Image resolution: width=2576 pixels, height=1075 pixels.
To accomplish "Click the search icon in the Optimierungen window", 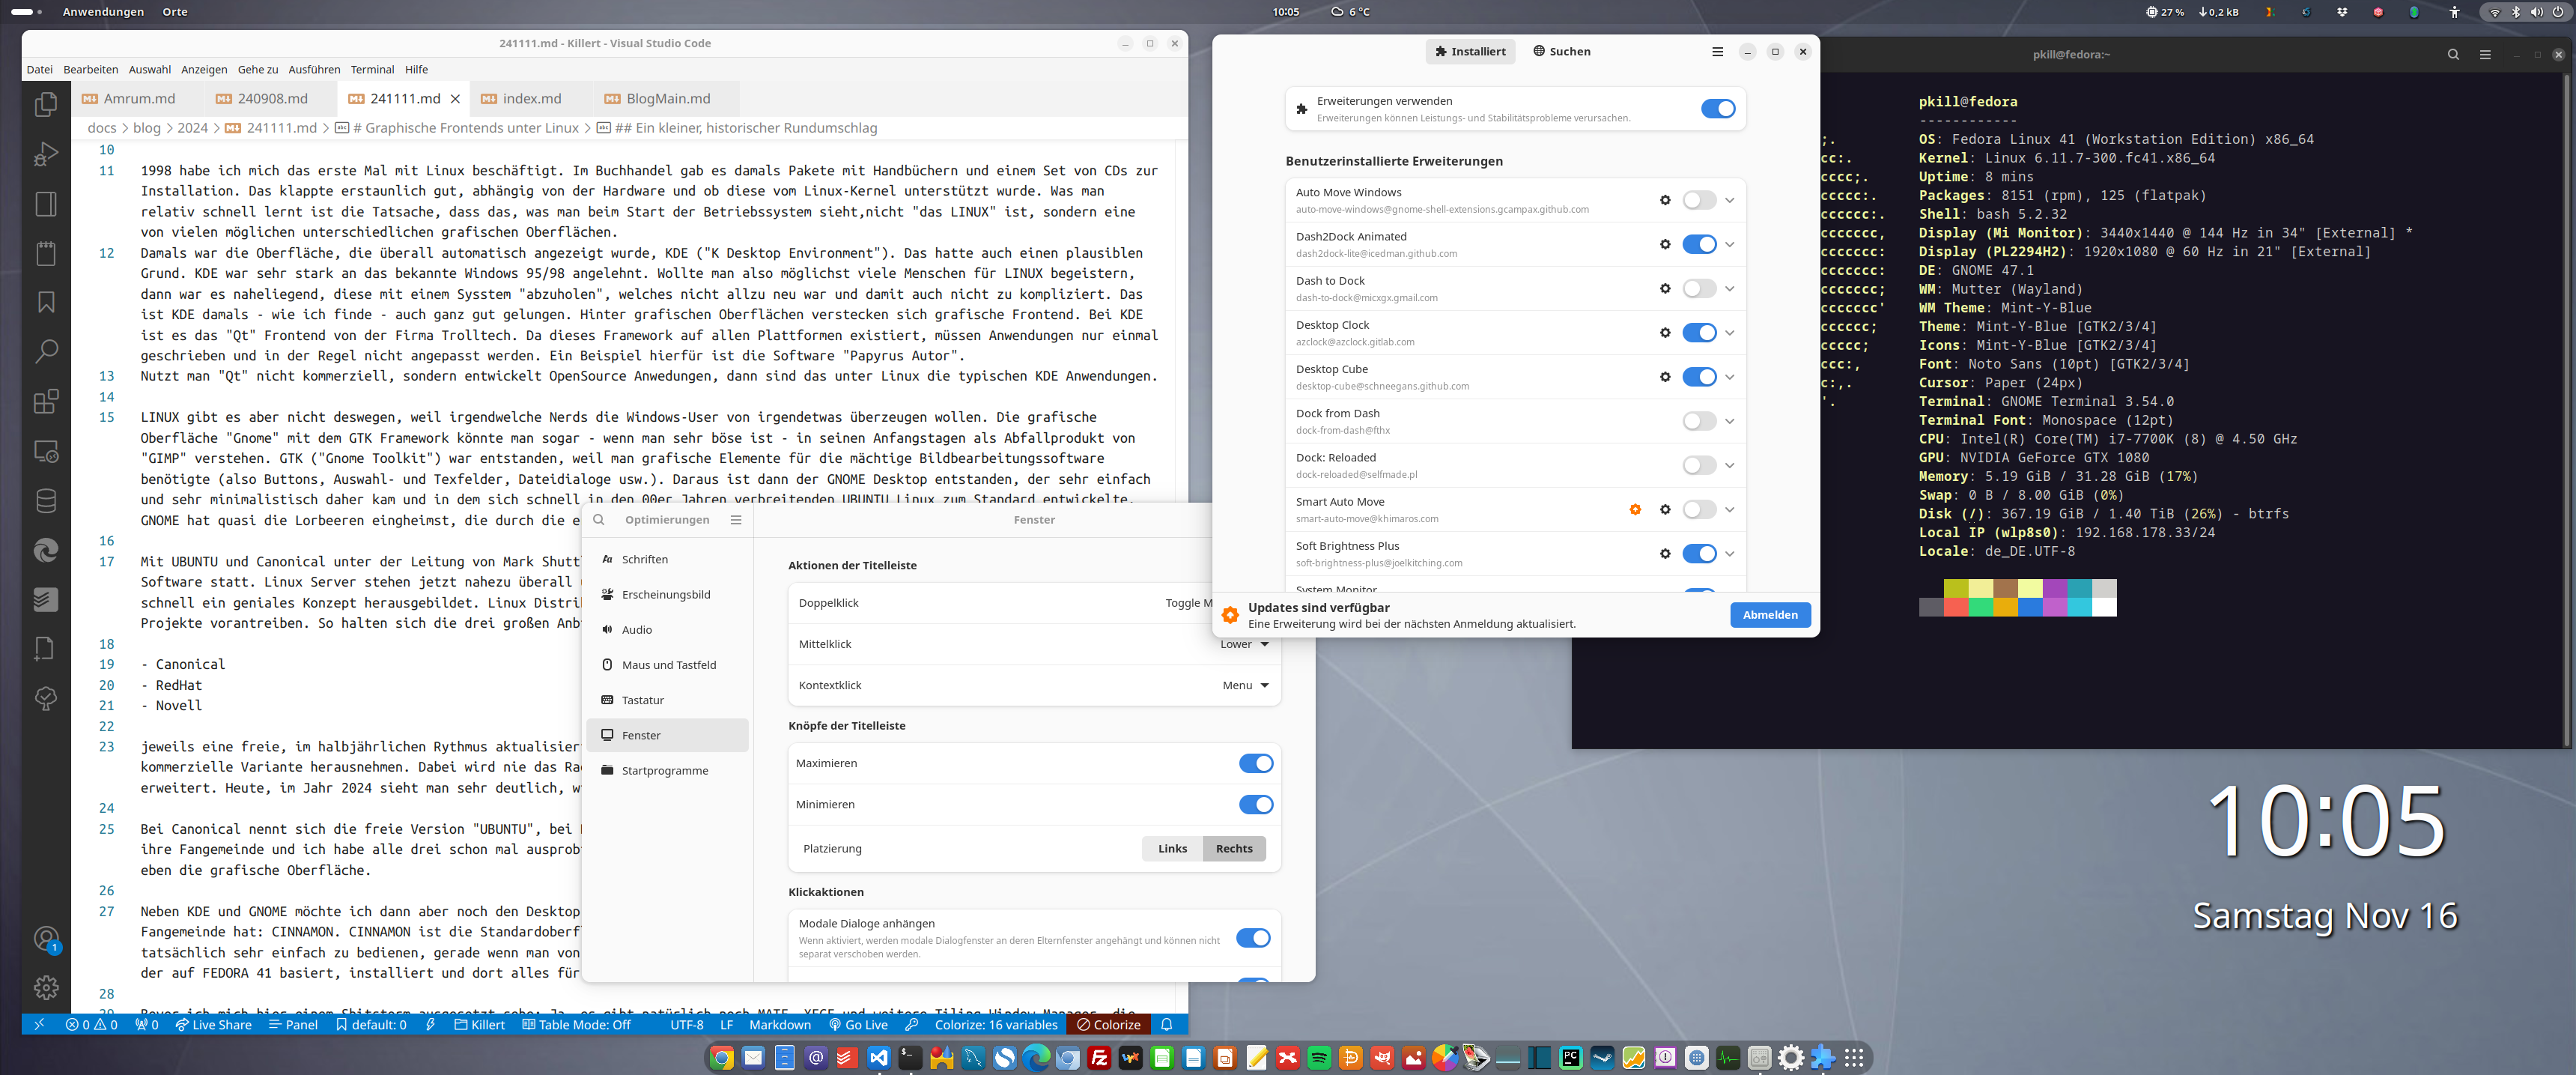I will (599, 520).
